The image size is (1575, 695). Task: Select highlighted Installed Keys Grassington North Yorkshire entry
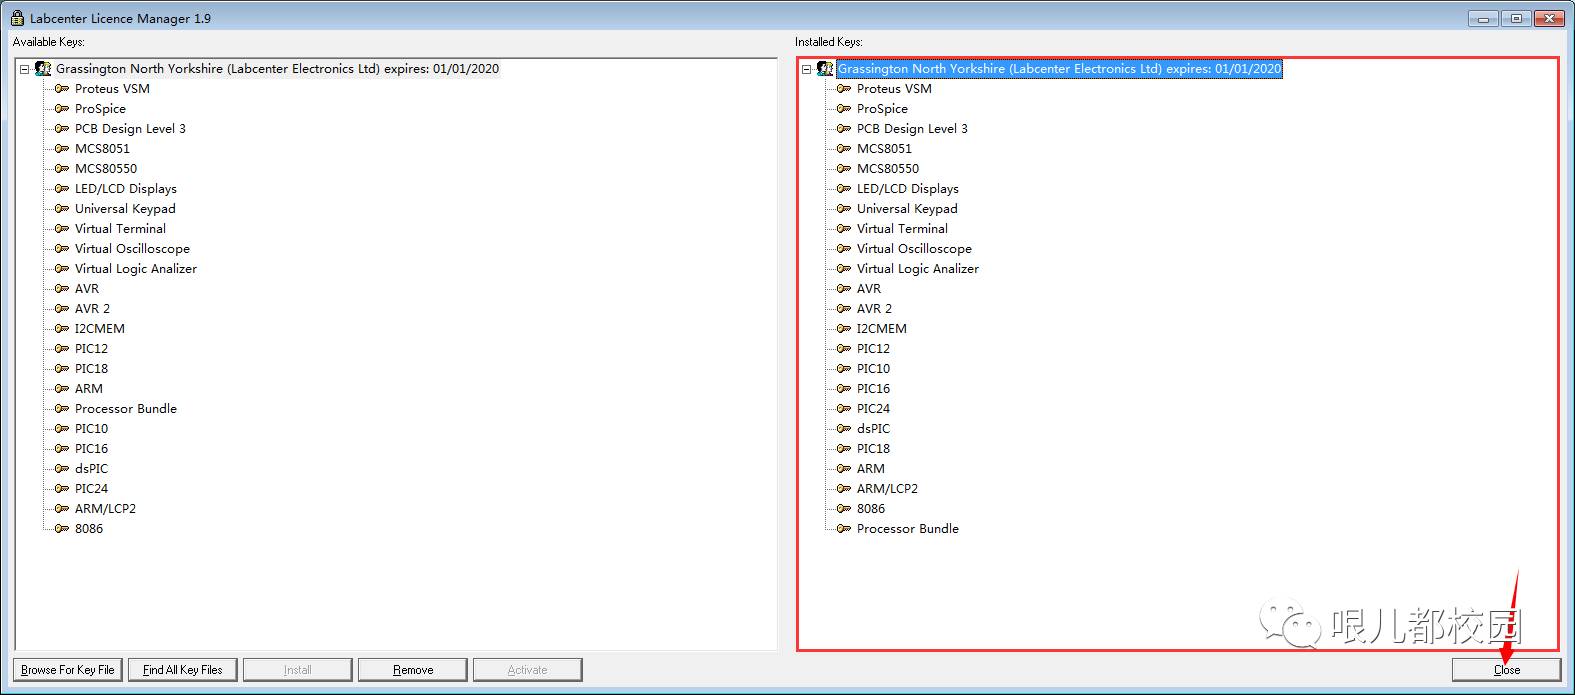pos(1059,69)
